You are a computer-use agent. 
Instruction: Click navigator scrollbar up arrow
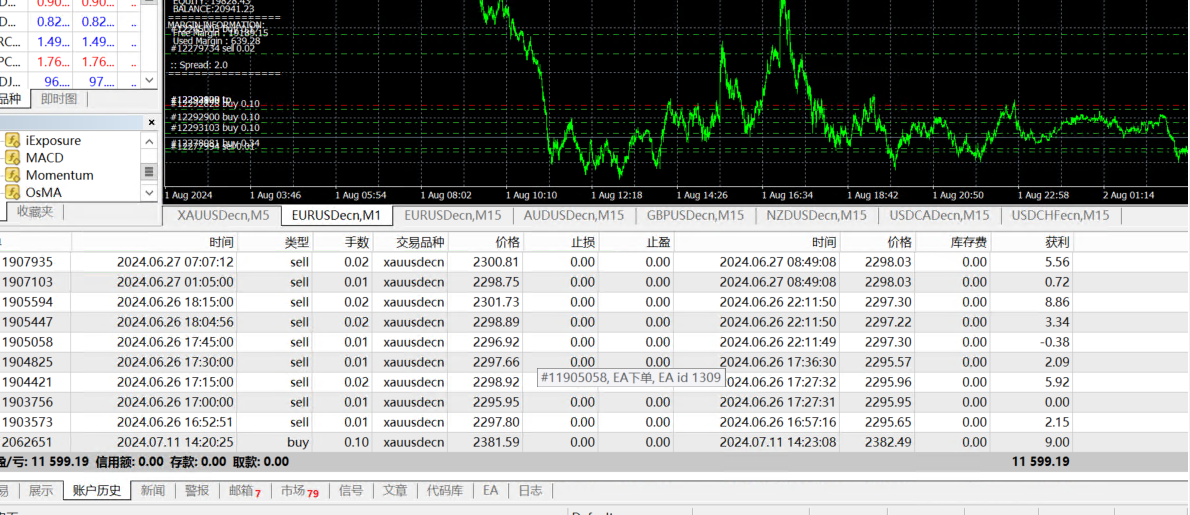pos(150,142)
